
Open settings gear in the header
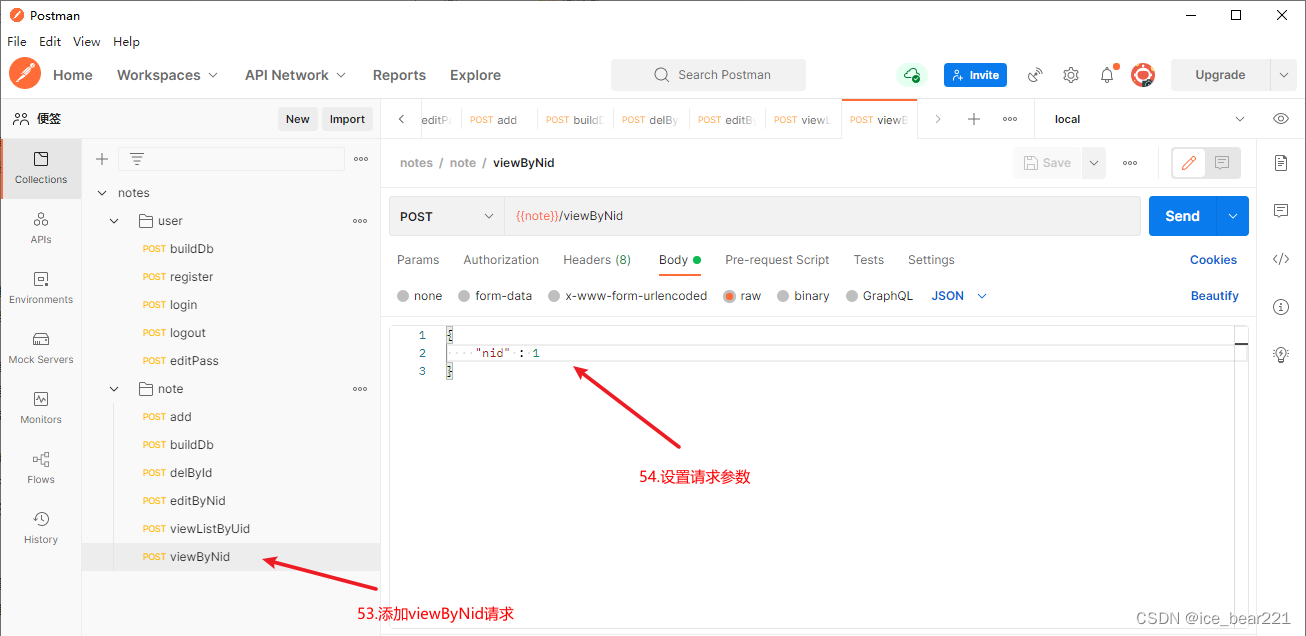[1071, 75]
